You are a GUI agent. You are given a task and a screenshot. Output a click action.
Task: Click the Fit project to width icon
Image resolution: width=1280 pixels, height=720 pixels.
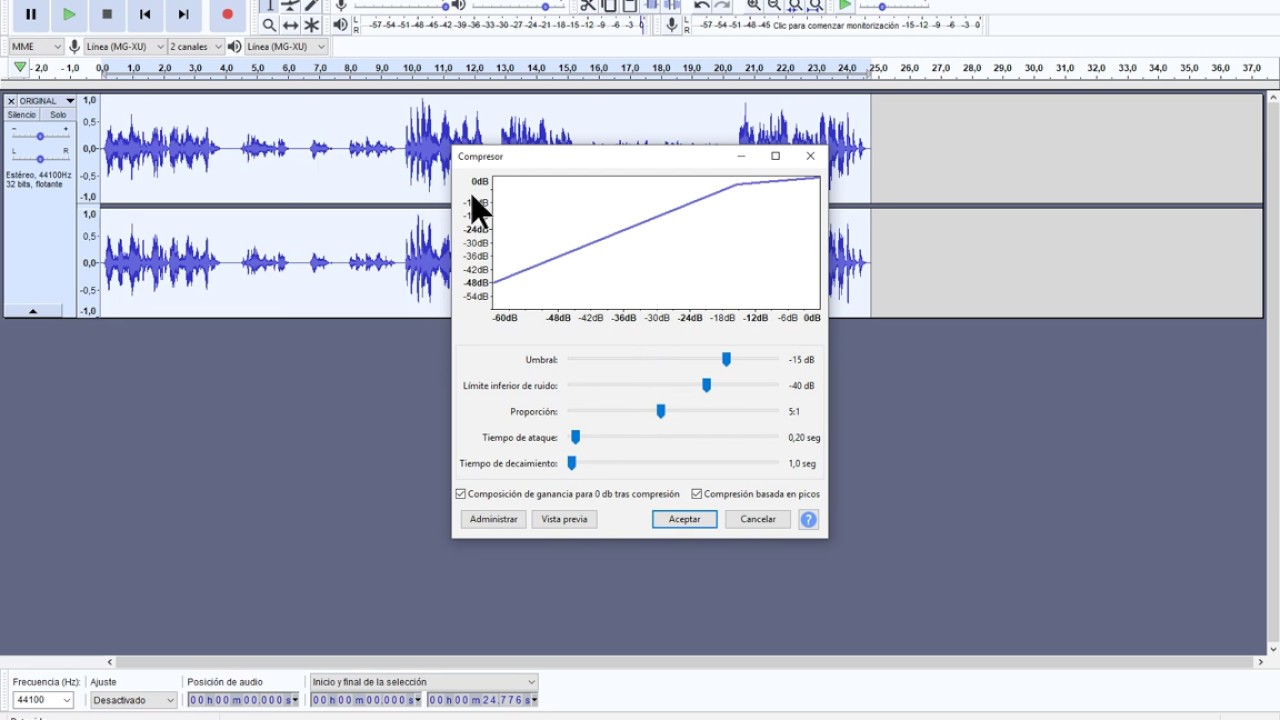point(816,5)
